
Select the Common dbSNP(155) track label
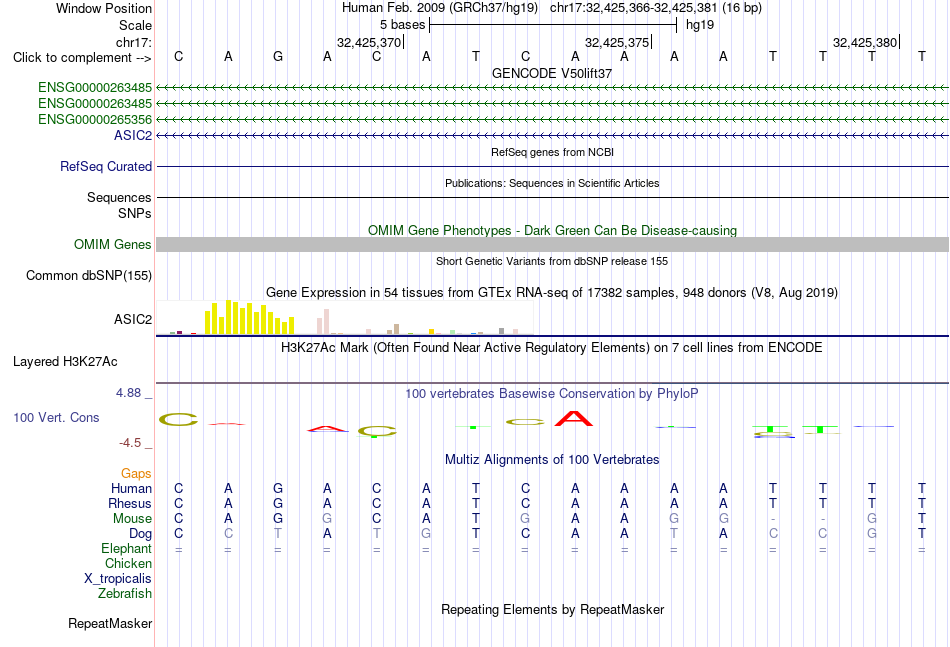coord(89,275)
